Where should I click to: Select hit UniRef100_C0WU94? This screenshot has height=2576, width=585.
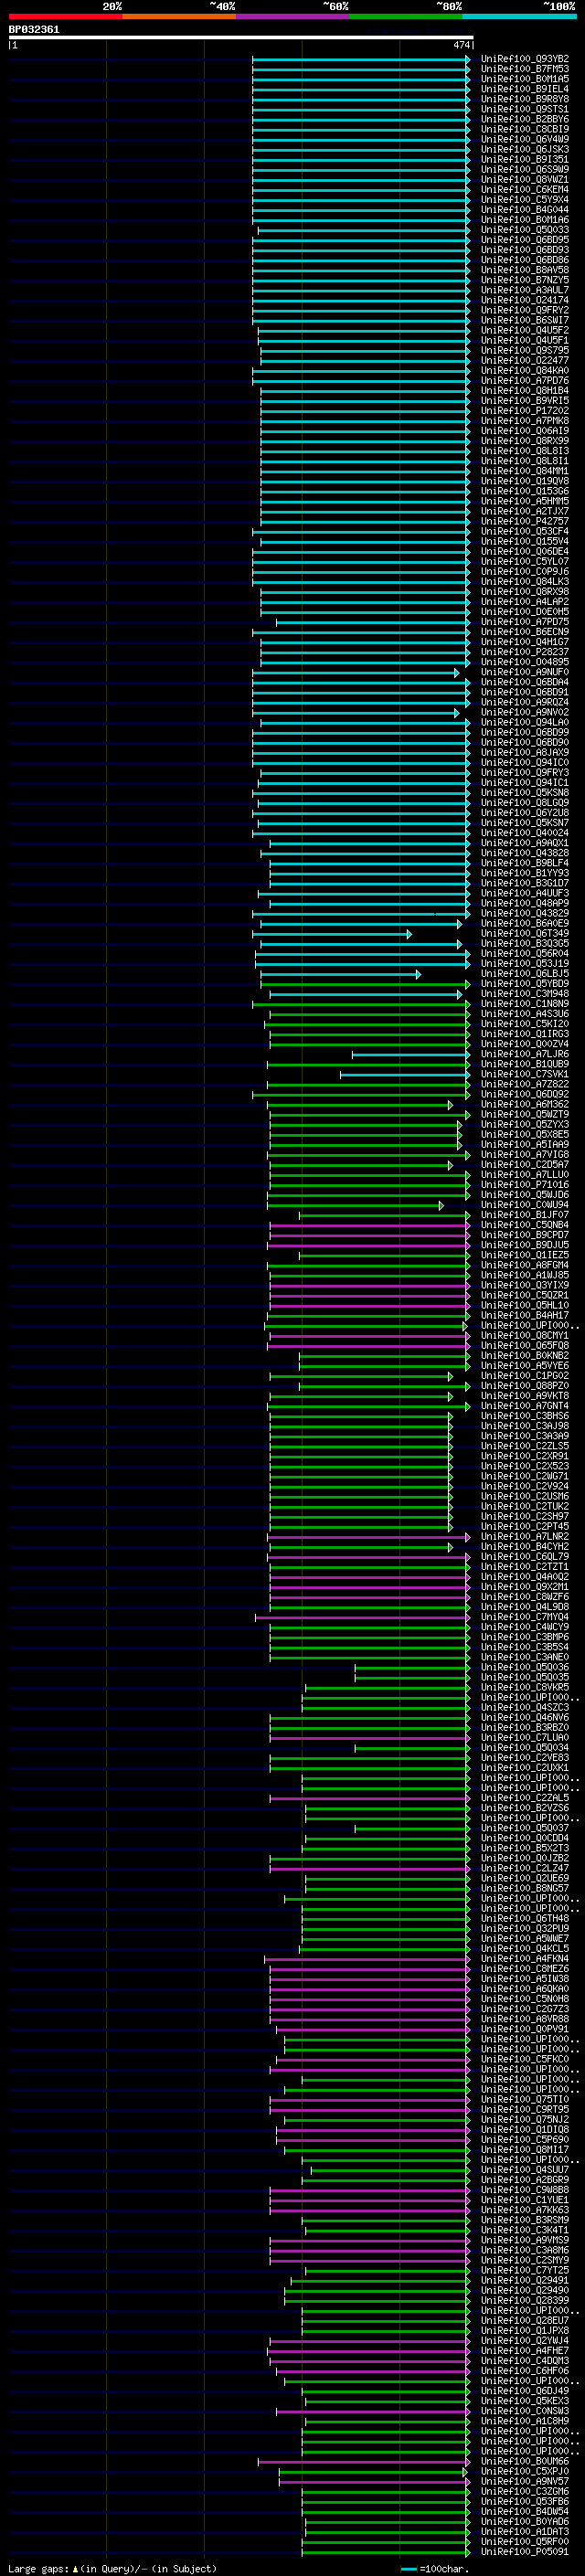524,1205
